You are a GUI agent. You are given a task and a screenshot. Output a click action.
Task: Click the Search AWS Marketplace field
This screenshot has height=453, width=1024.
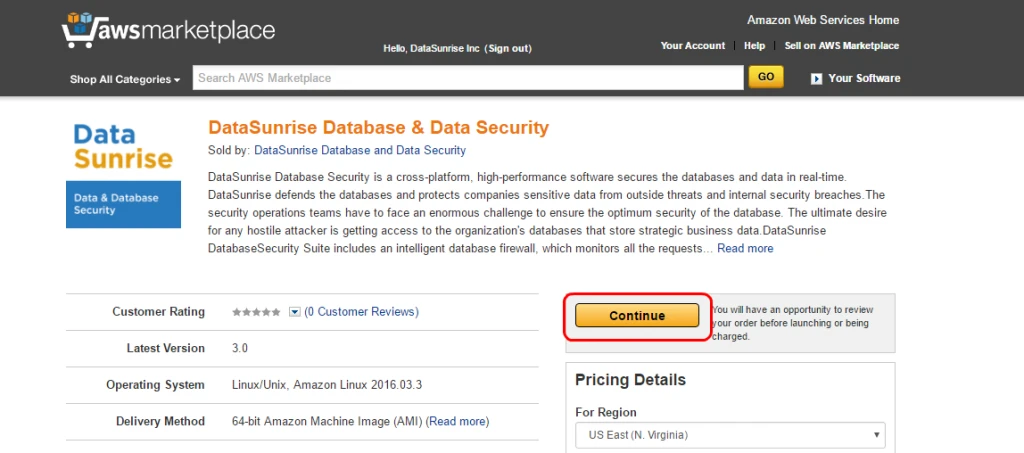coord(467,78)
